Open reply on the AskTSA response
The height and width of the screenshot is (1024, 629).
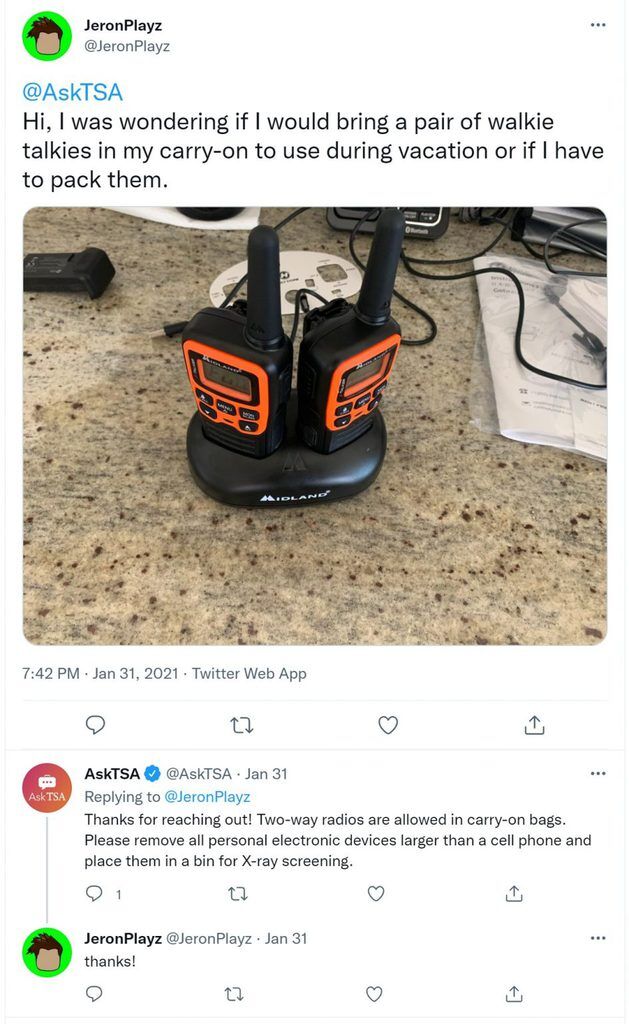(x=95, y=893)
